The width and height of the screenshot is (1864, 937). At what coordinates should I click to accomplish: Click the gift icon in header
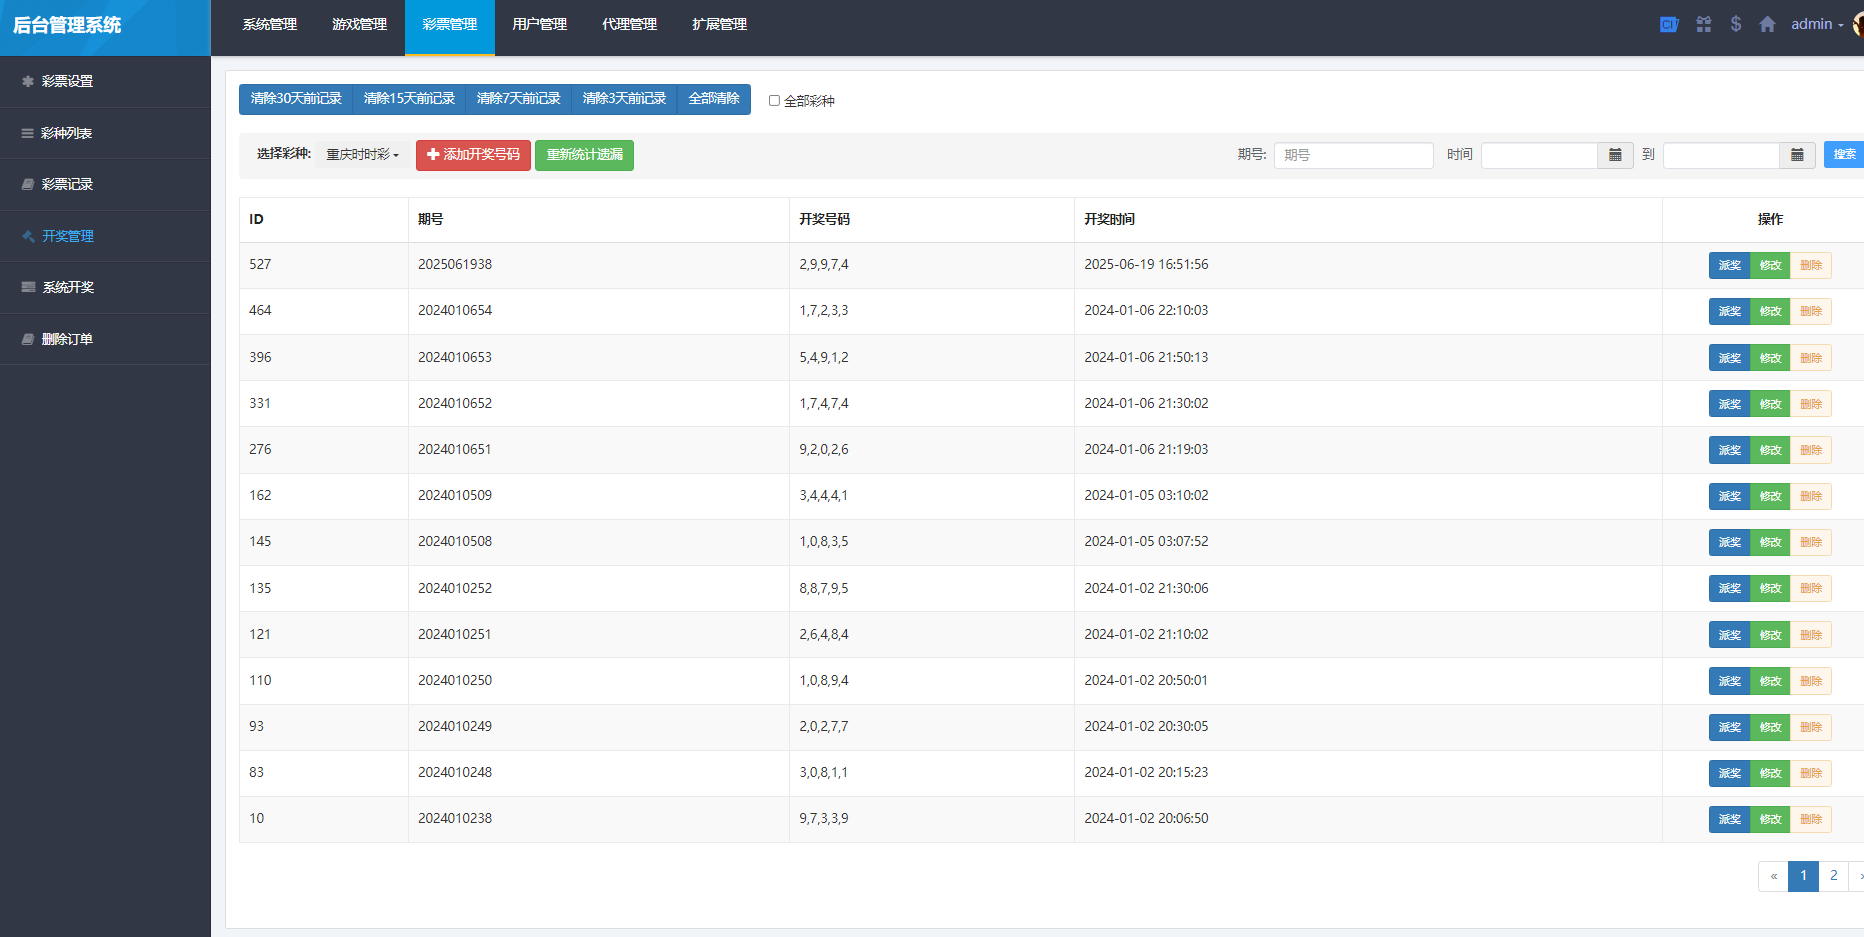point(1704,24)
